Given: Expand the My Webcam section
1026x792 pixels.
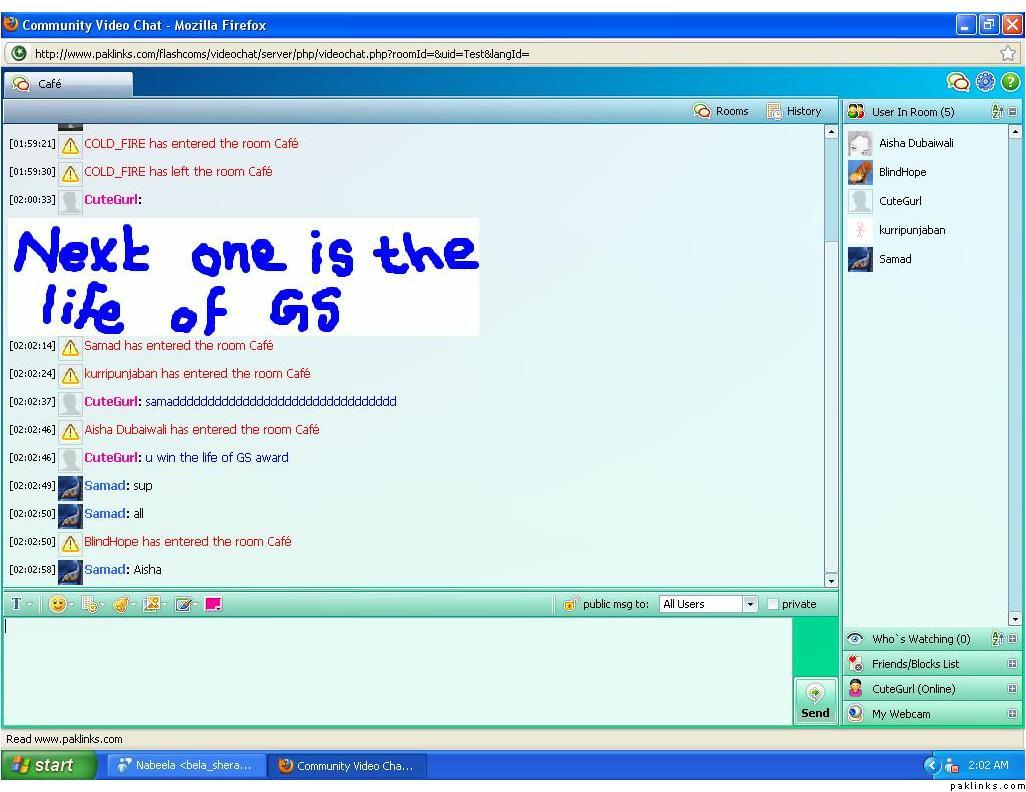Looking at the screenshot, I should pyautogui.click(x=1013, y=714).
